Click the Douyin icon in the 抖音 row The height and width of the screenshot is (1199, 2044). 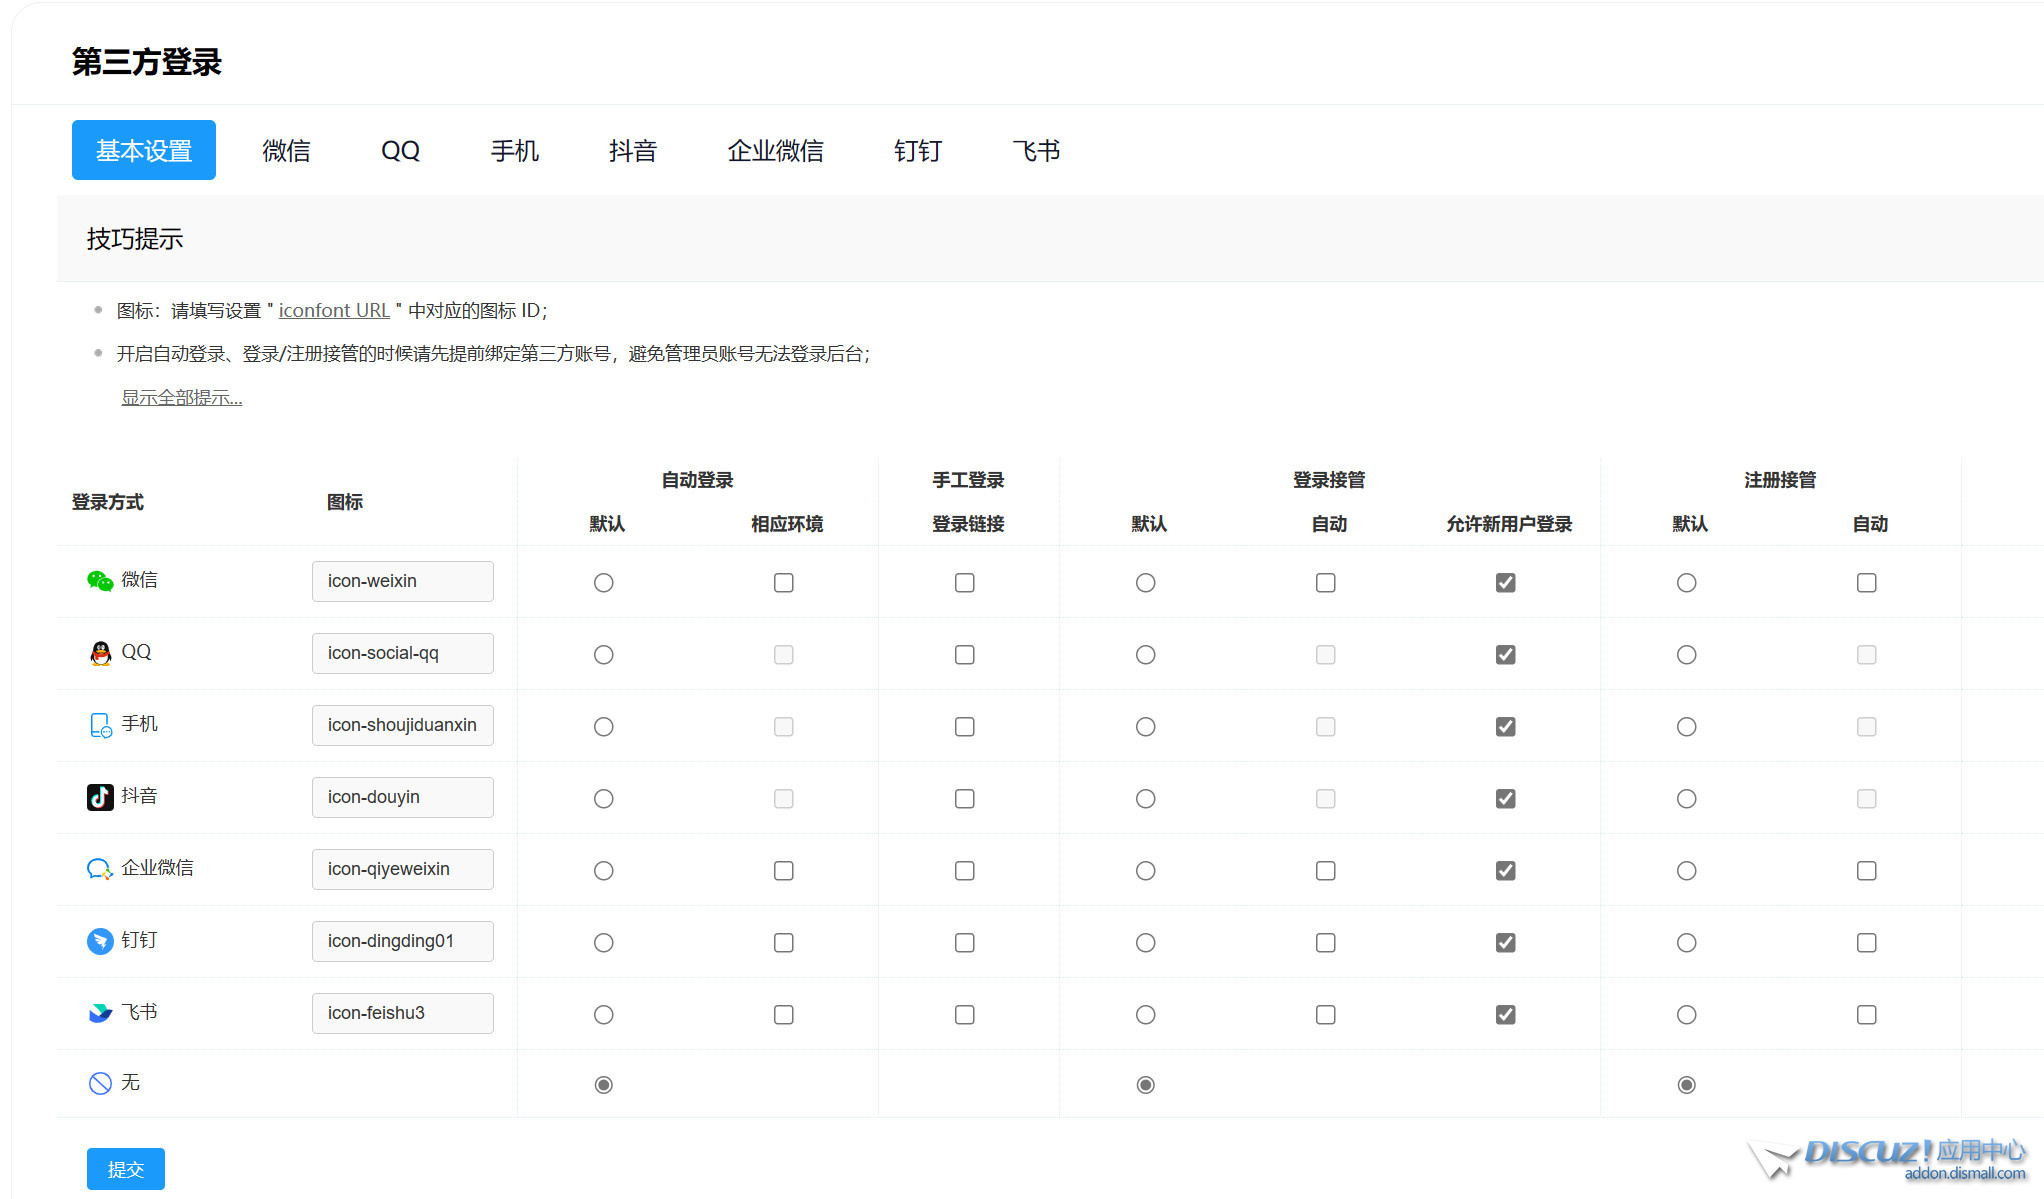click(x=100, y=797)
